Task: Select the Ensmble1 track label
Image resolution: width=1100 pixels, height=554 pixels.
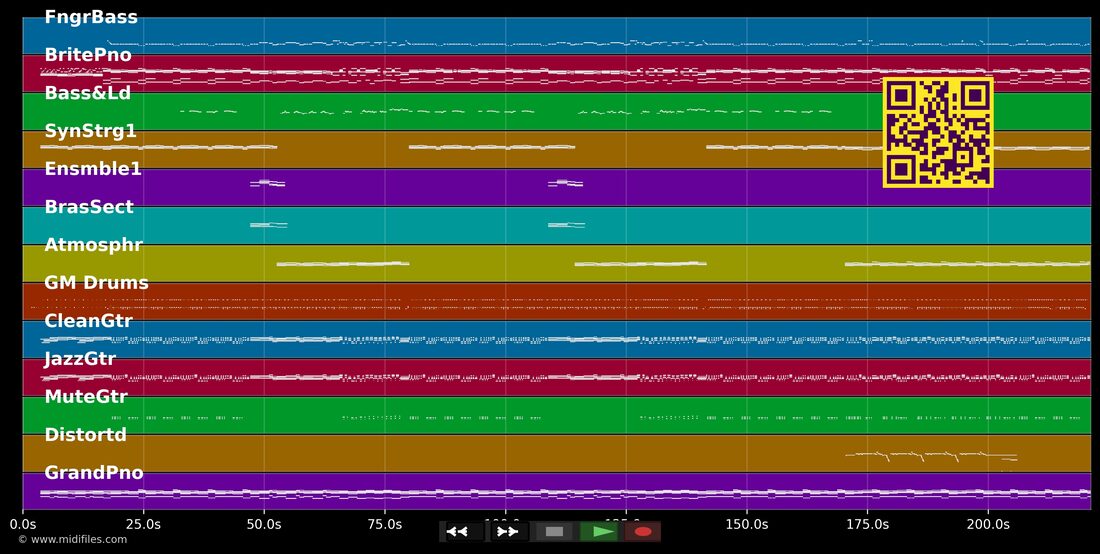Action: tap(93, 169)
